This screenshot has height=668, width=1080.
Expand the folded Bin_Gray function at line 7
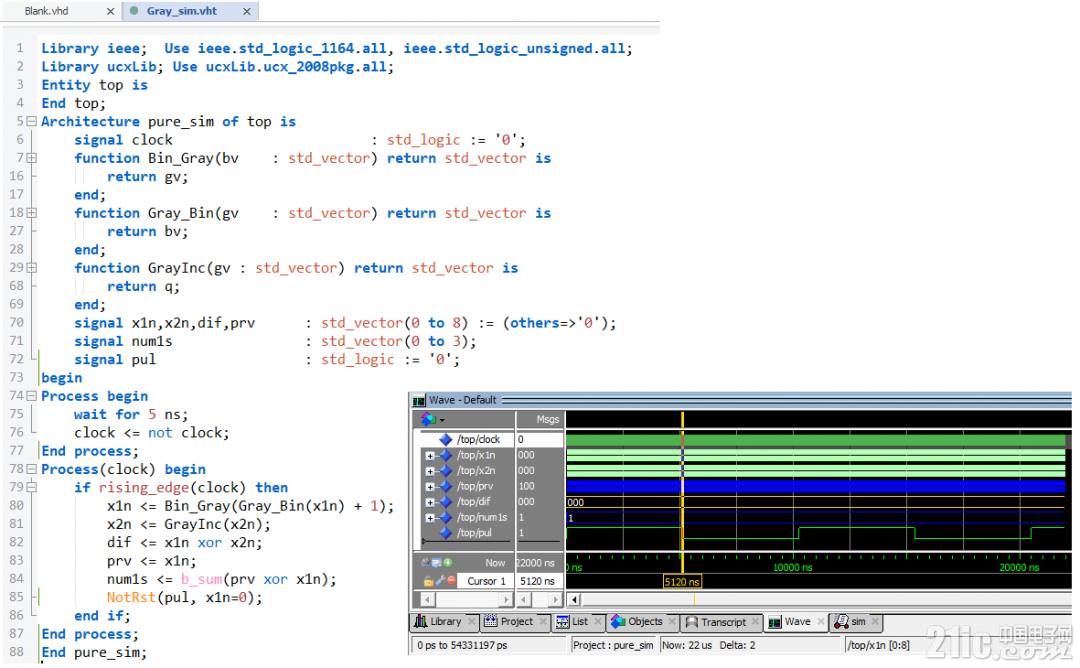pos(32,158)
